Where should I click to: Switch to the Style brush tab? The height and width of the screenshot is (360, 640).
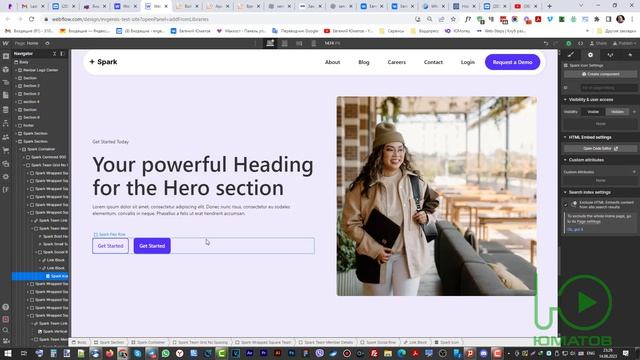571,55
